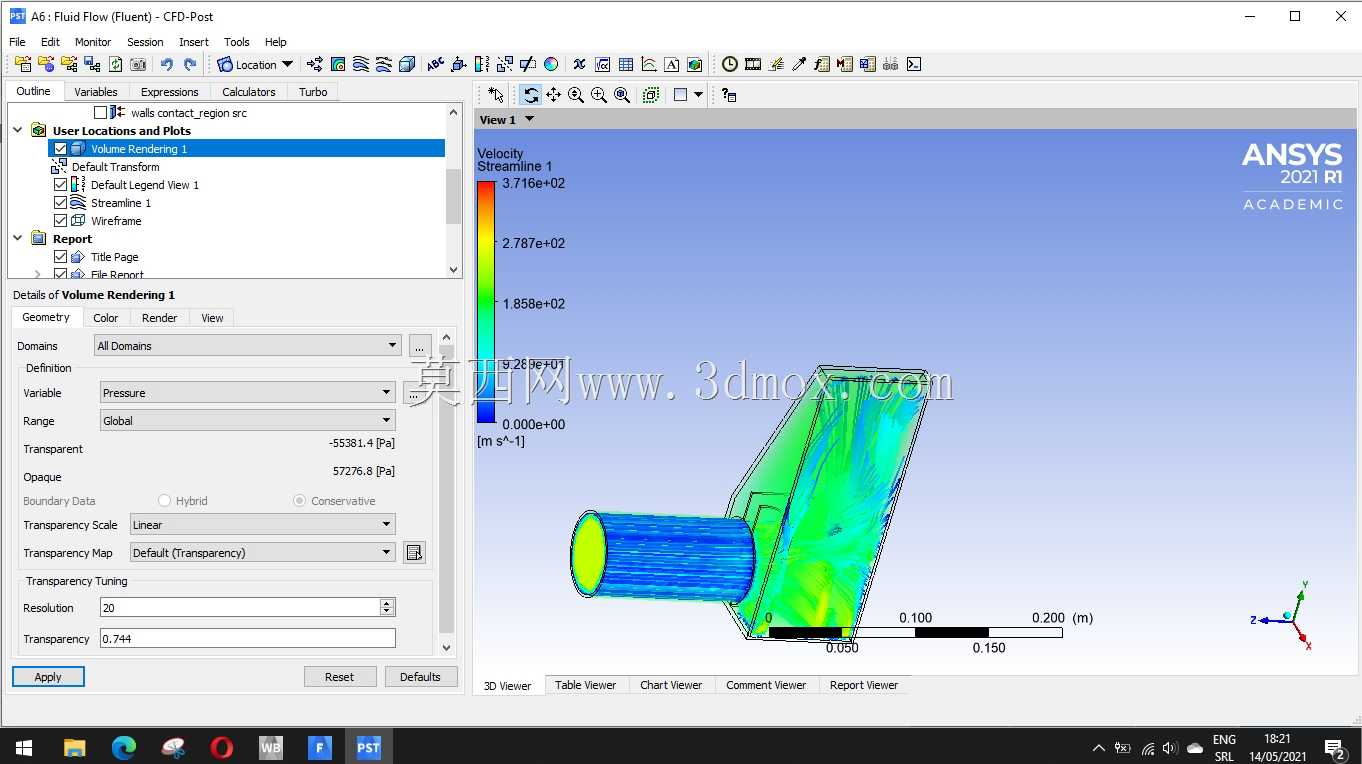Insert a Volume Rendering object
This screenshot has width=1362, height=764.
pyautogui.click(x=407, y=64)
